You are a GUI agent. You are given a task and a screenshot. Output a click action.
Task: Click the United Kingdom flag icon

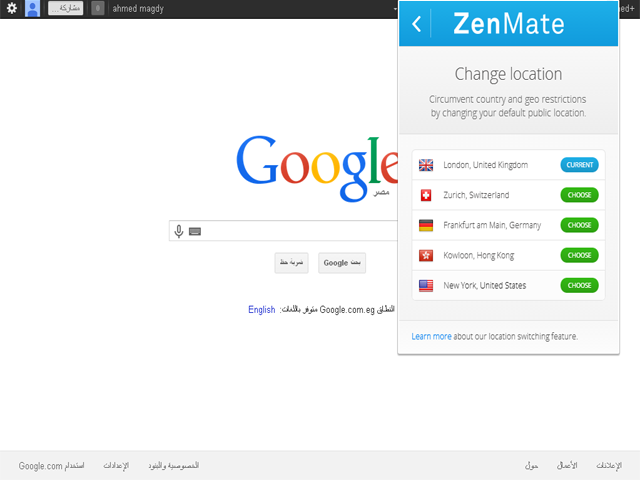[426, 165]
